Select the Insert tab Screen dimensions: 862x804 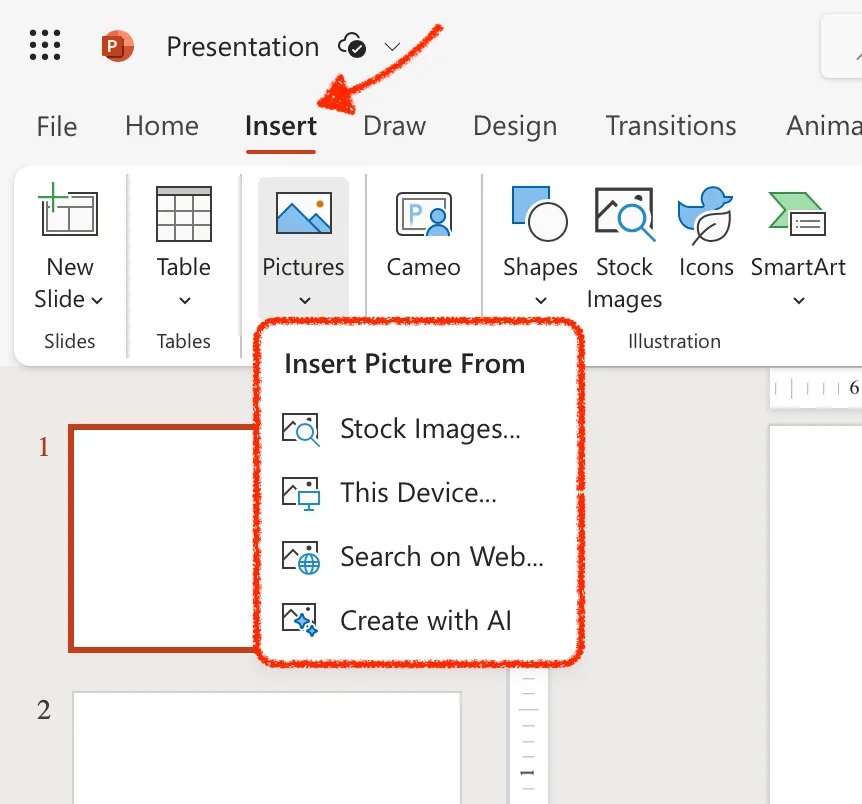(x=280, y=126)
